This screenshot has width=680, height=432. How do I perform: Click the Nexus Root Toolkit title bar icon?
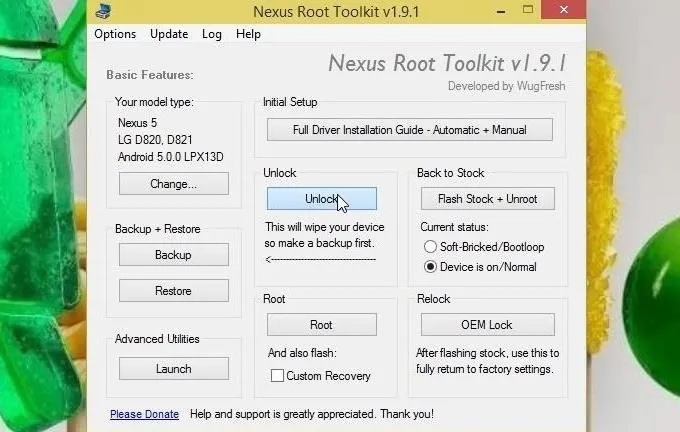pos(103,11)
